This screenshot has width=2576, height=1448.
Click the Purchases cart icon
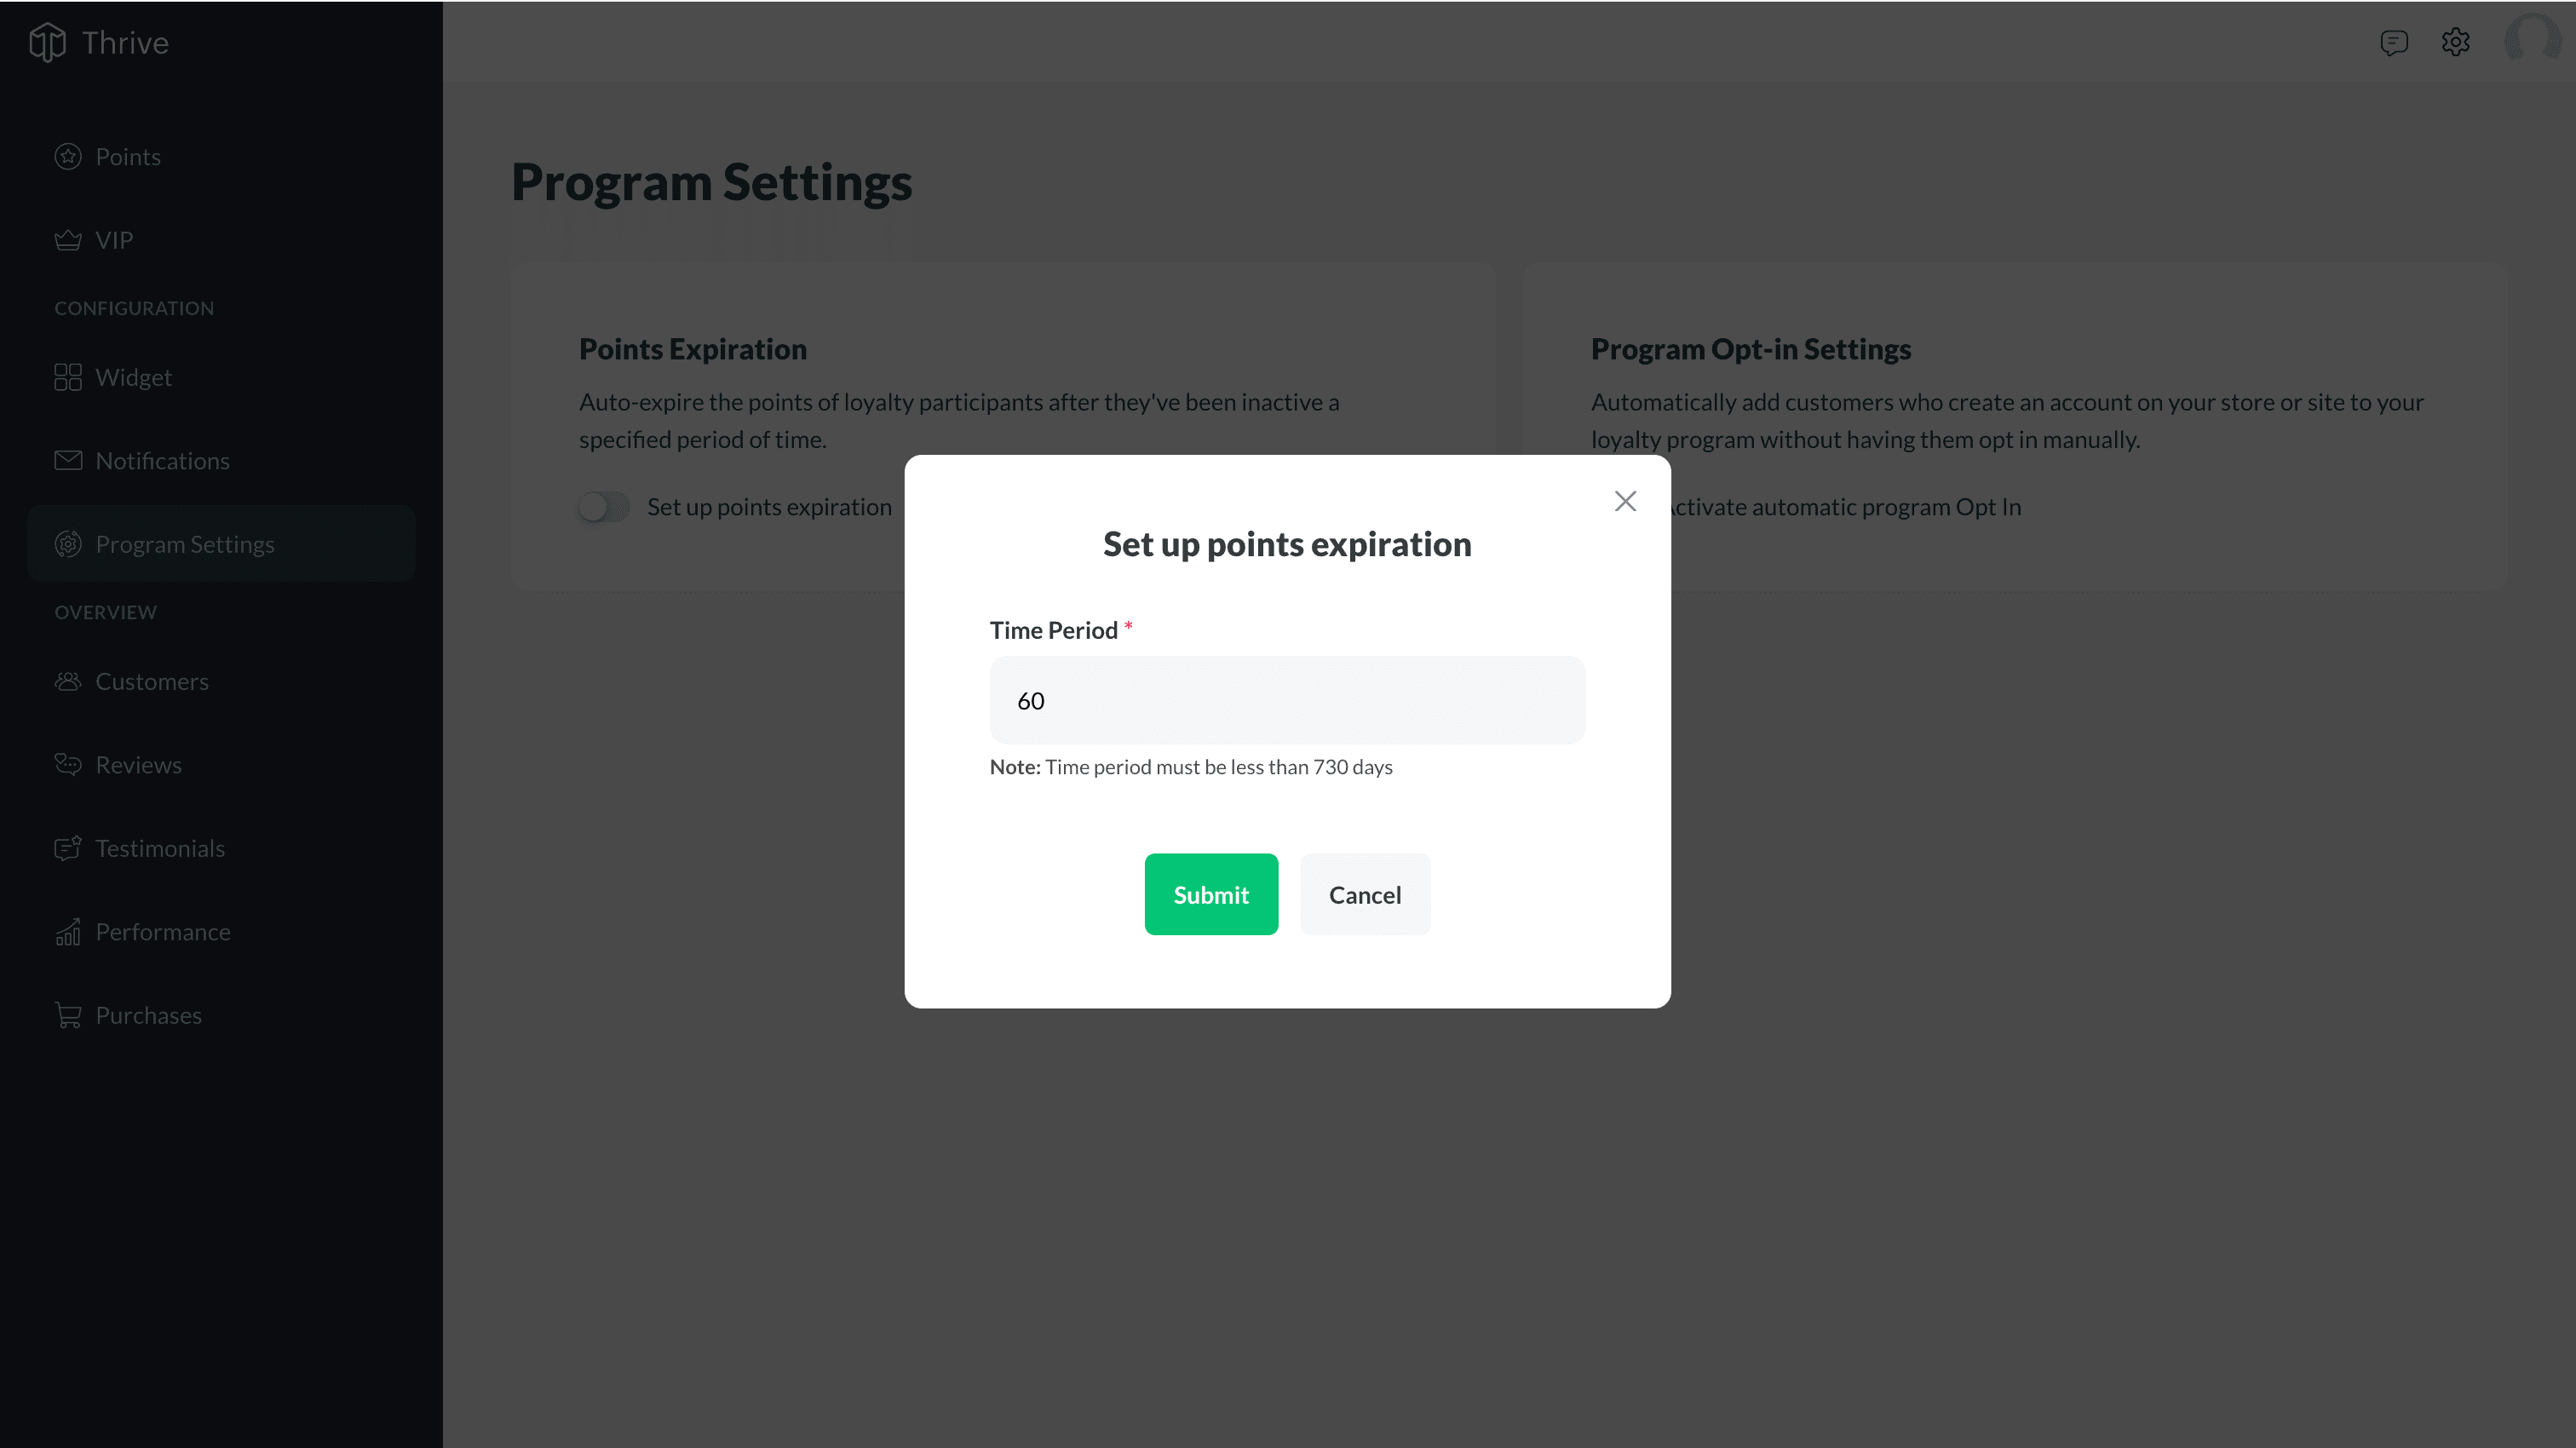click(x=68, y=1015)
